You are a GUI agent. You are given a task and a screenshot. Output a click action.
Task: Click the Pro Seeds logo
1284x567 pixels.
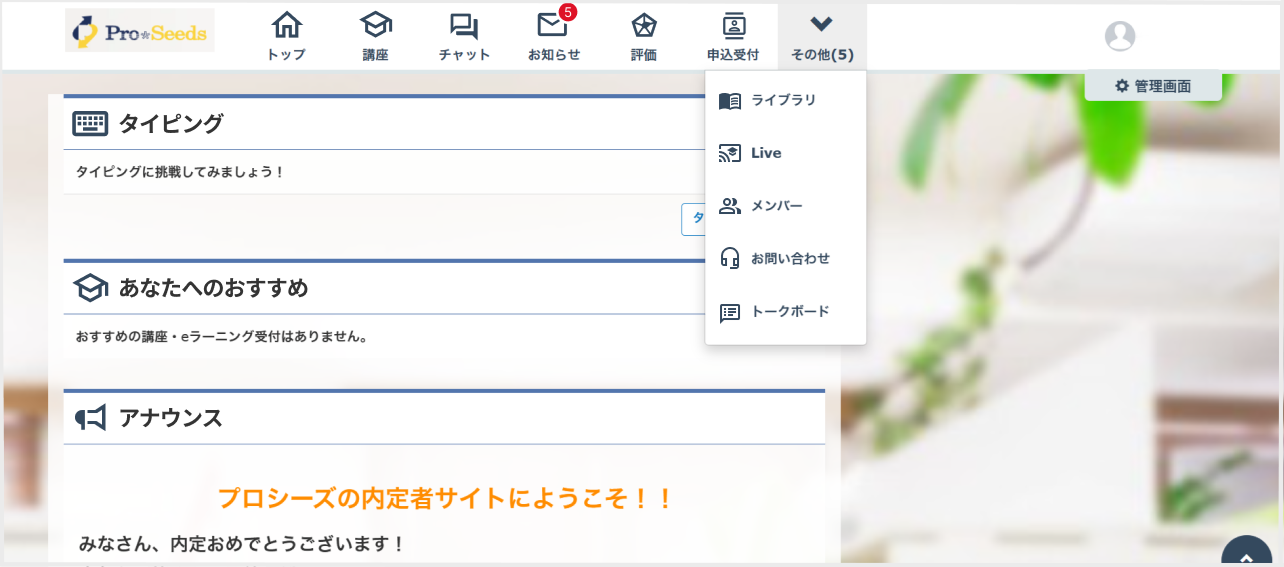(x=139, y=32)
